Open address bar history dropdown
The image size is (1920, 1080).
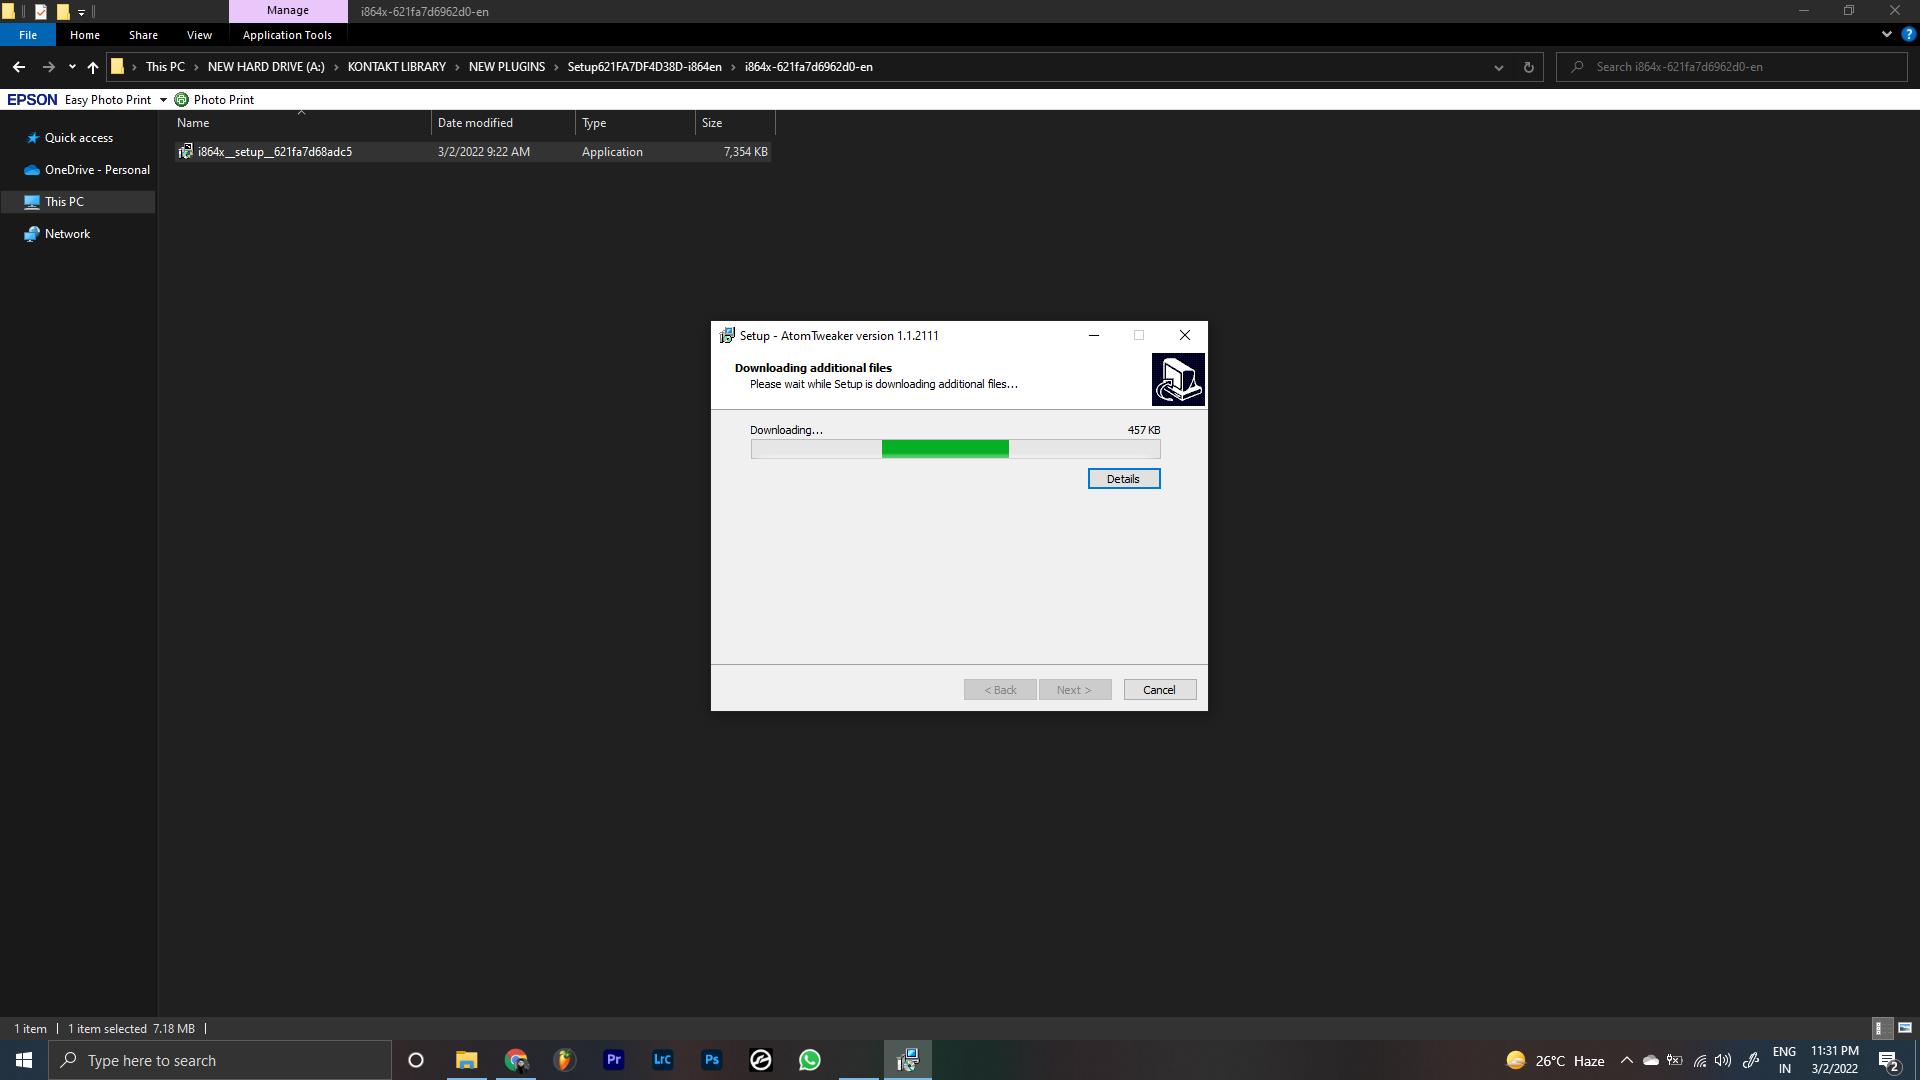(x=1498, y=67)
